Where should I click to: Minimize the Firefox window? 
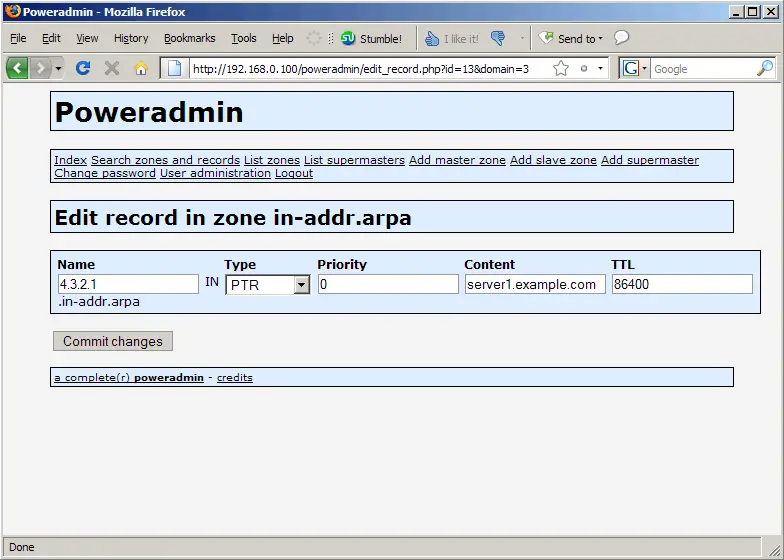tap(736, 12)
